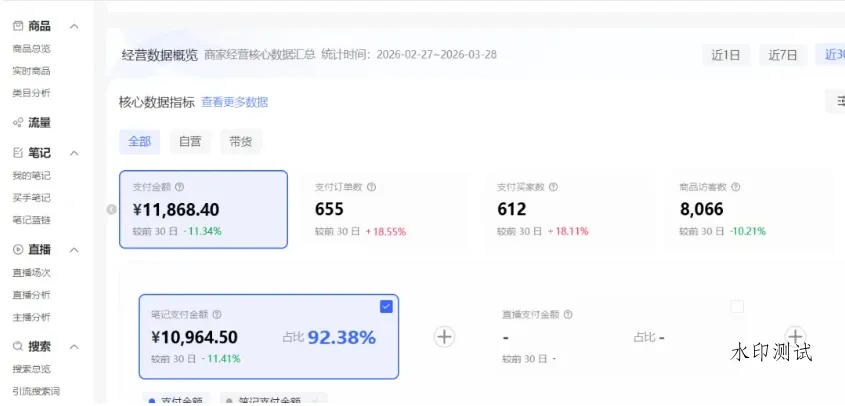Open help icon next to 商品访客数
The image size is (845, 406).
point(735,187)
